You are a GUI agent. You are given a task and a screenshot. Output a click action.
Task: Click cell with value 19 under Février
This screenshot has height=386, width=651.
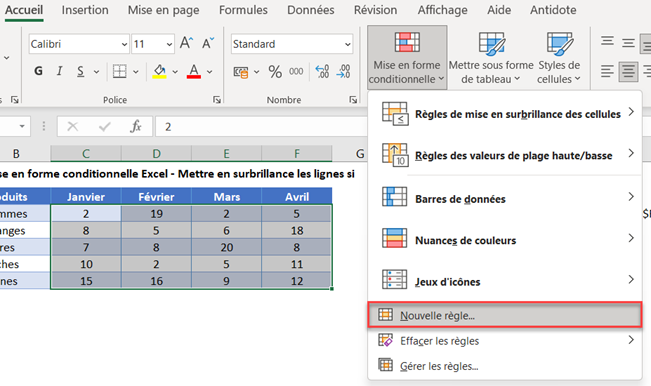[156, 214]
